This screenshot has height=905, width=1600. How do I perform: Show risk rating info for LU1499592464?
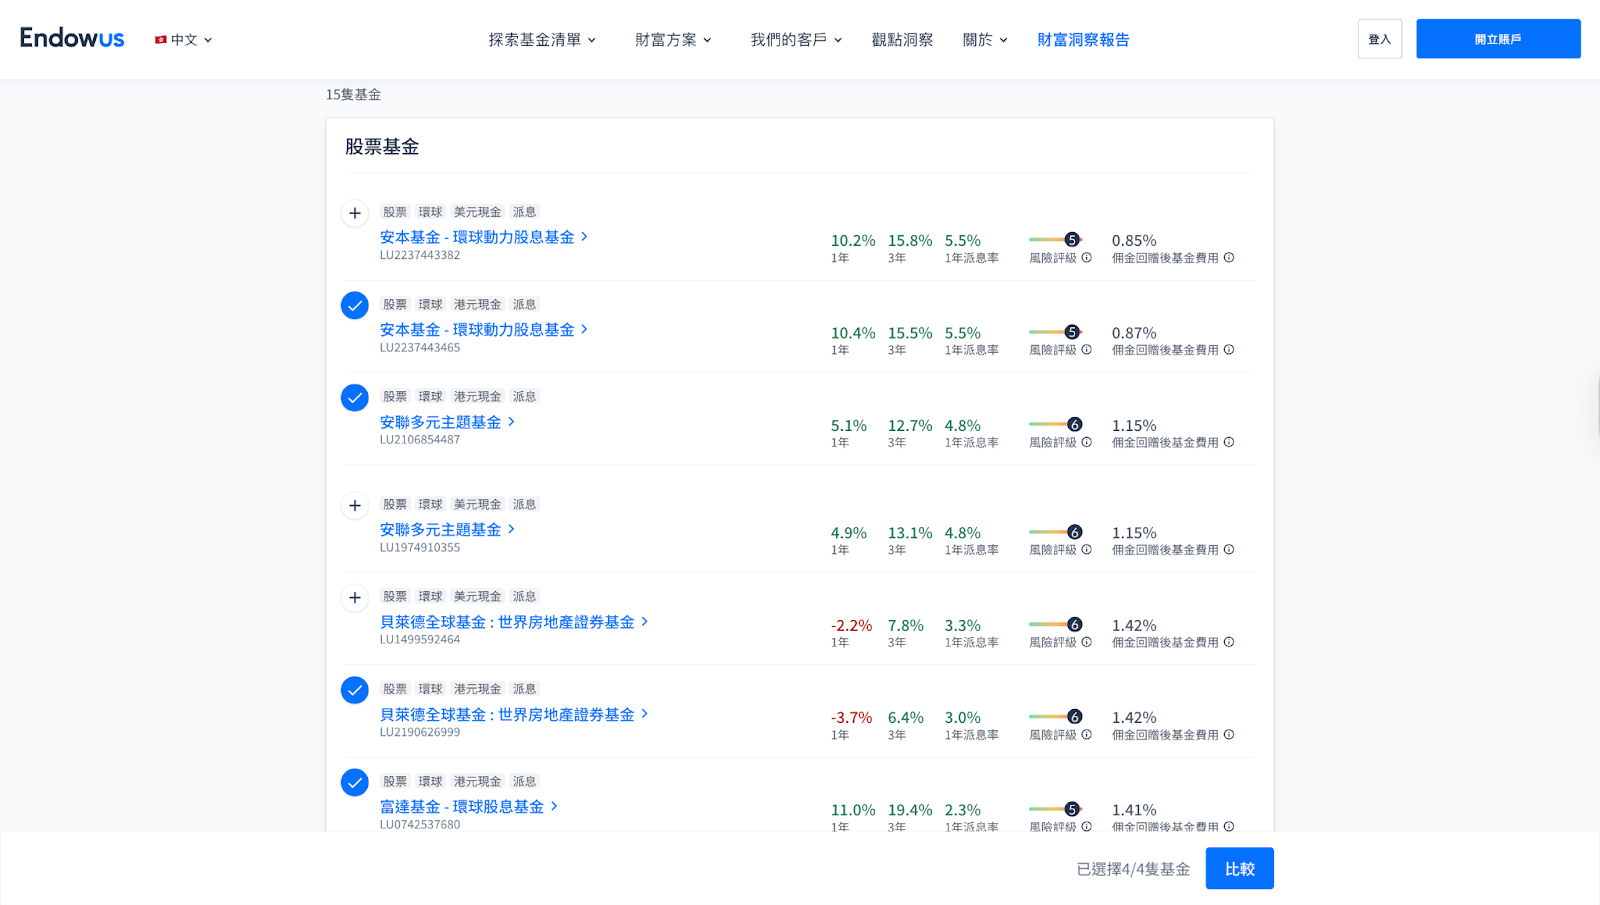pyautogui.click(x=1086, y=642)
